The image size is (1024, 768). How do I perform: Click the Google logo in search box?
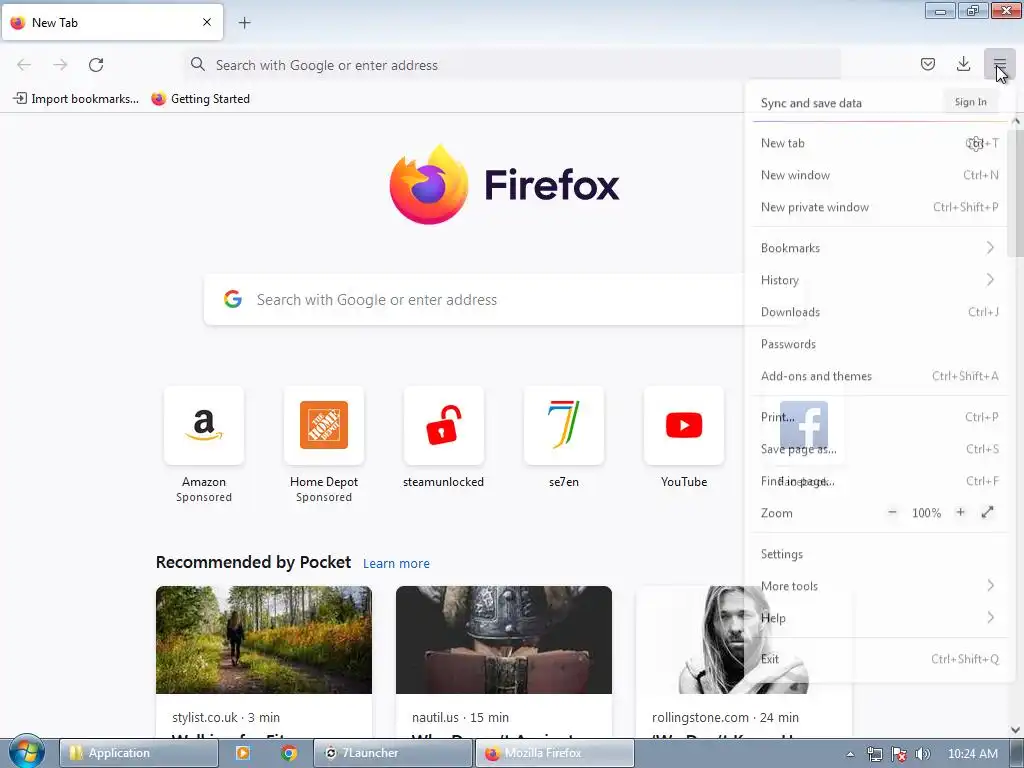pos(233,299)
